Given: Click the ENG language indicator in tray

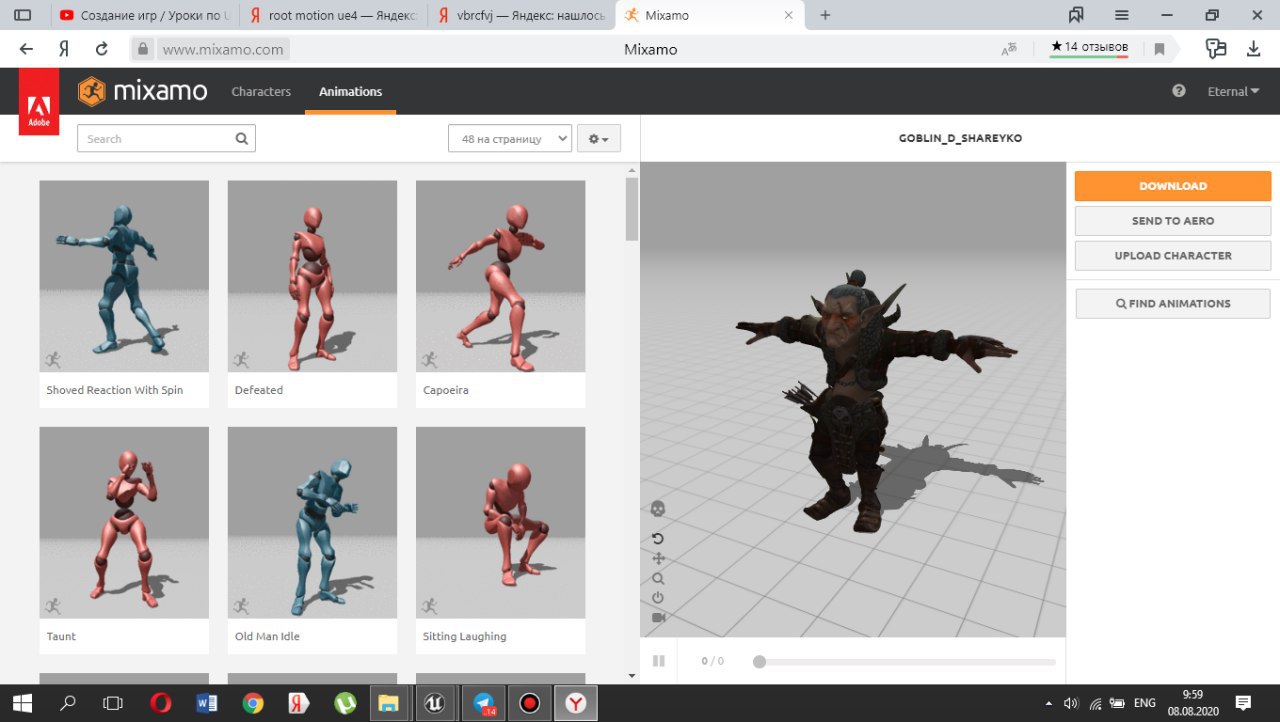Looking at the screenshot, I should pos(1145,703).
